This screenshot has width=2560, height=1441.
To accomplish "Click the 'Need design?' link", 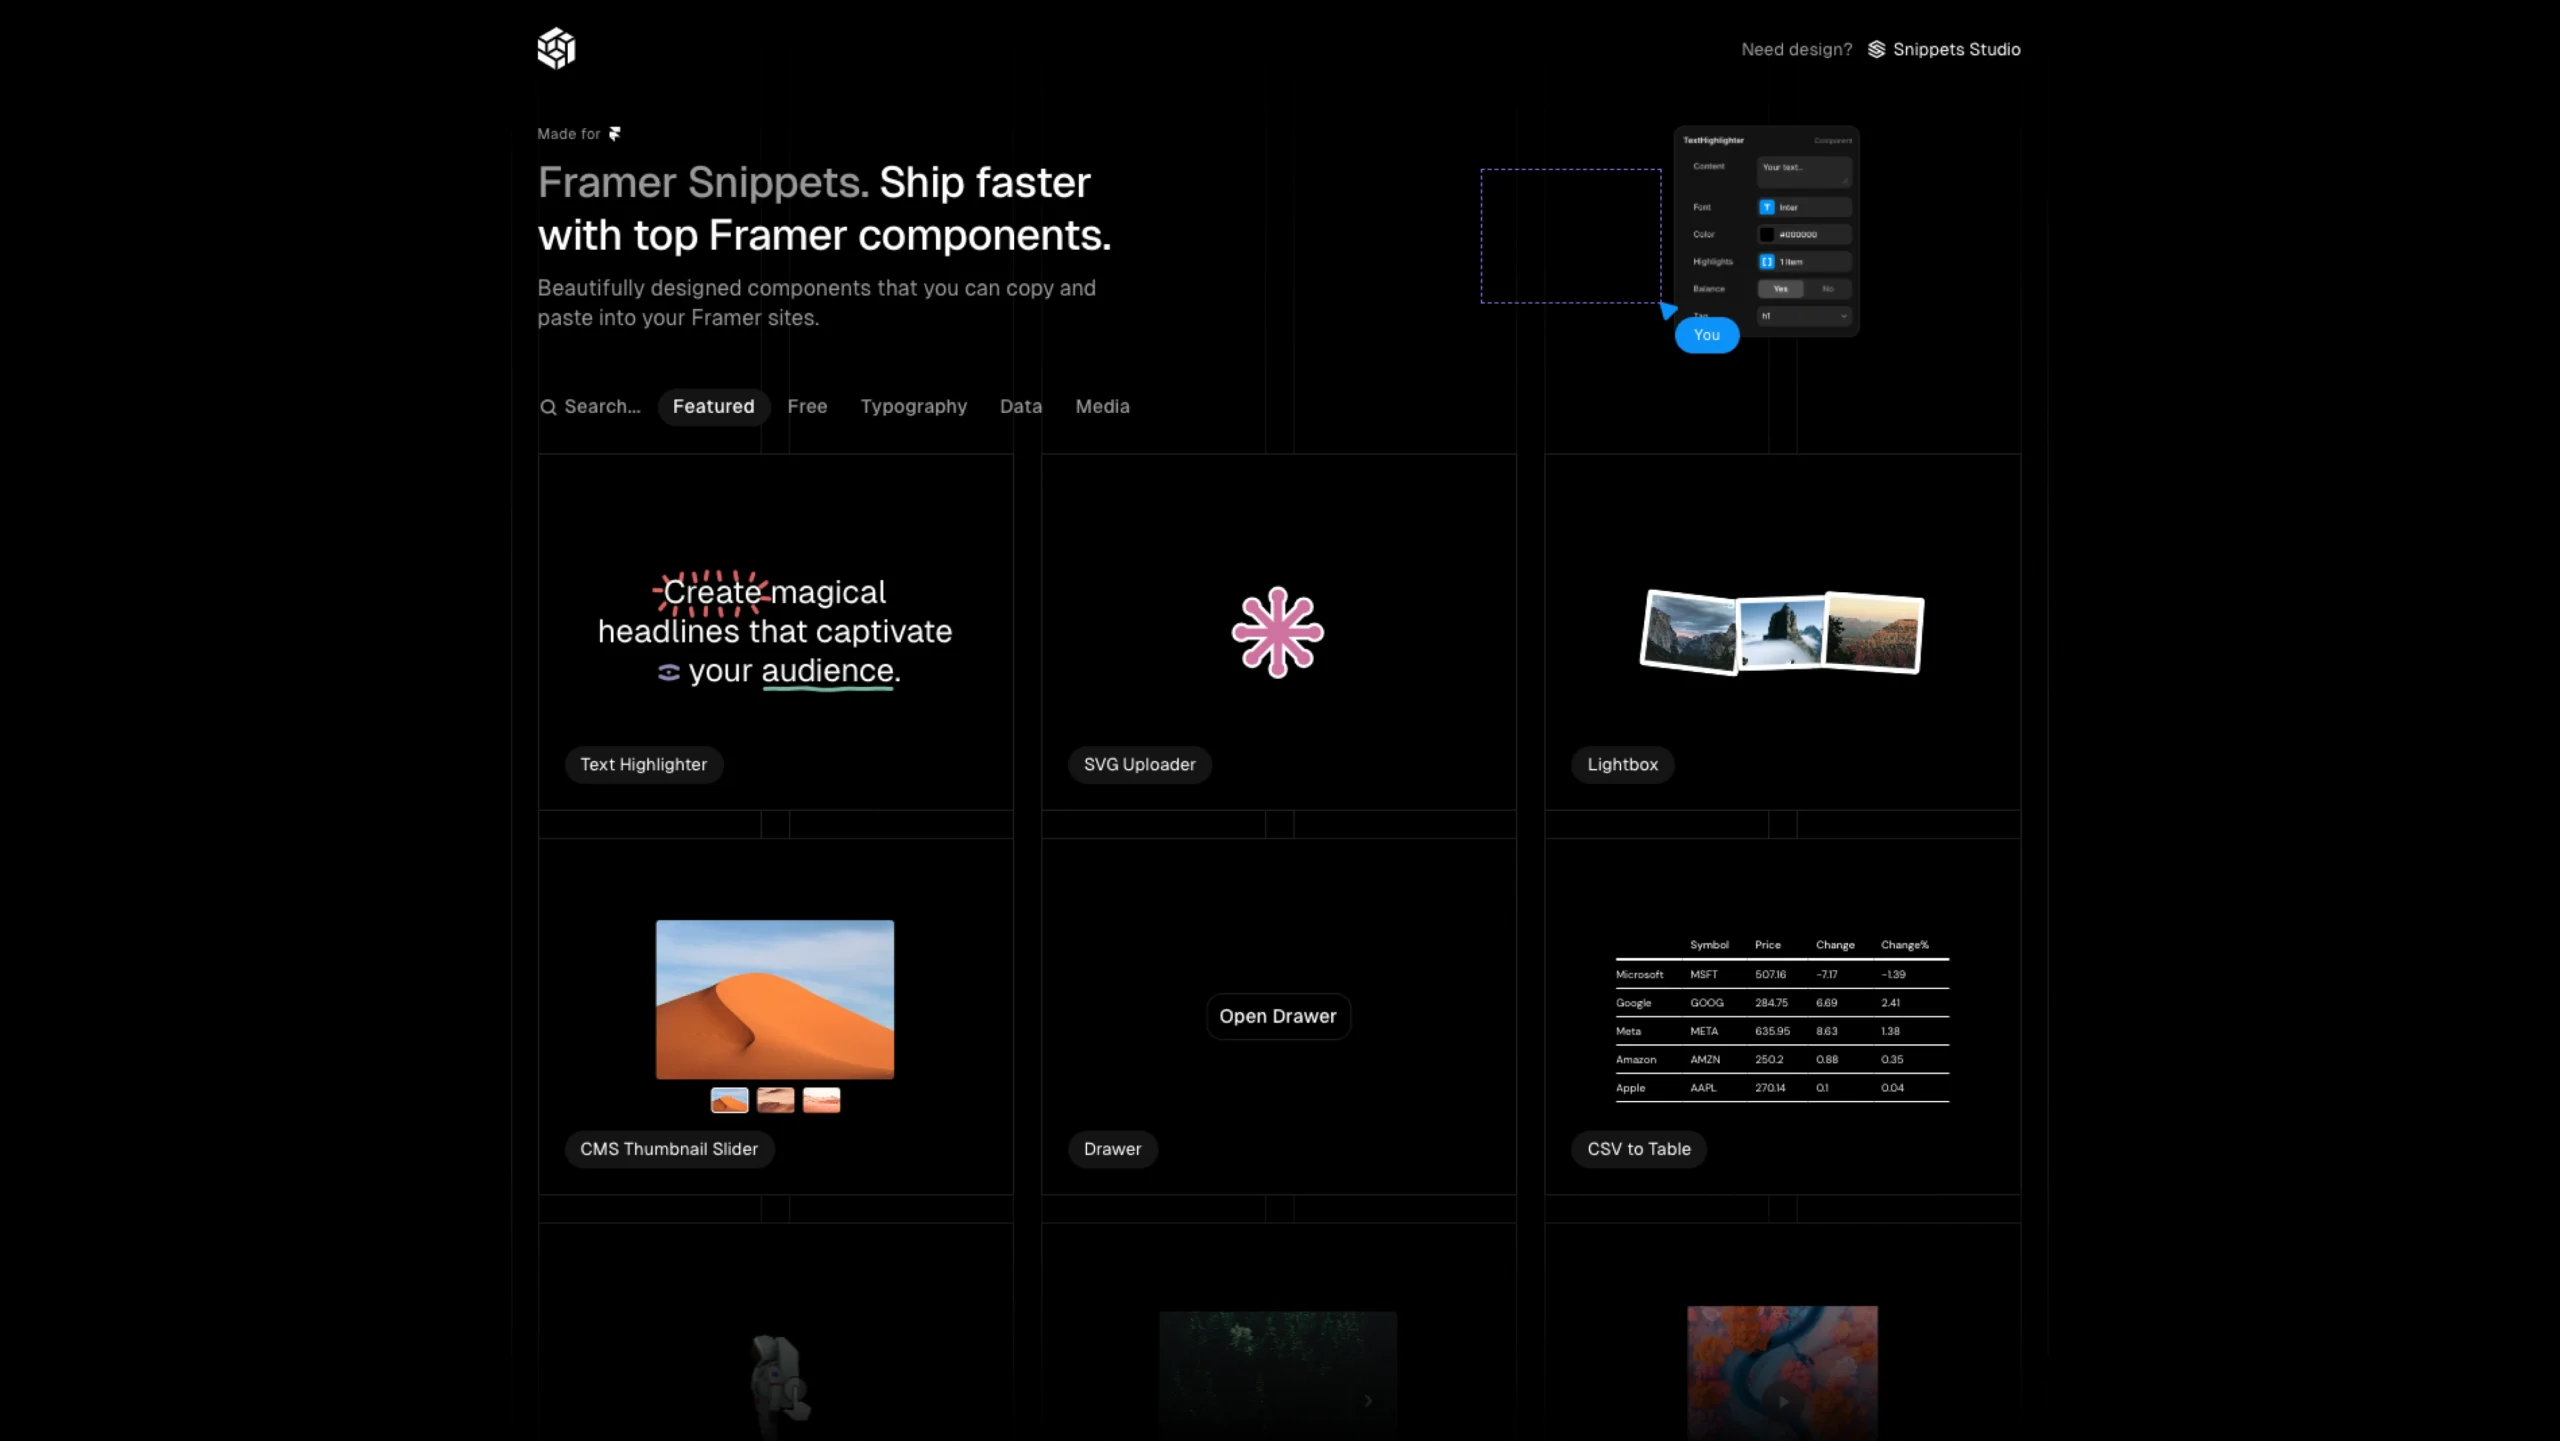I will 1796,49.
